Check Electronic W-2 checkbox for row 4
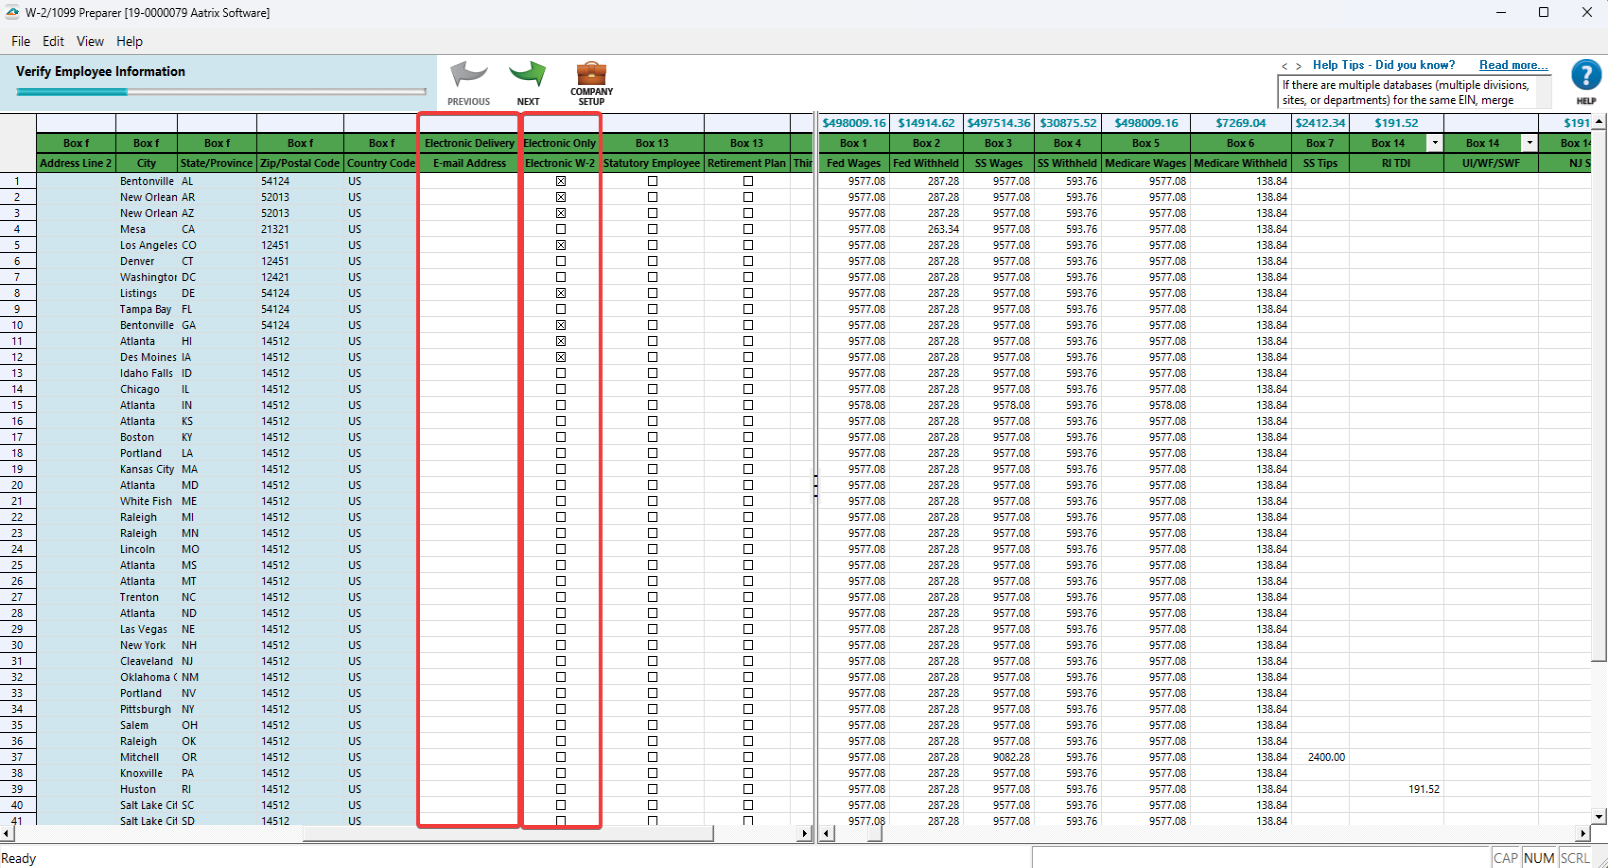The width and height of the screenshot is (1608, 868). click(561, 229)
